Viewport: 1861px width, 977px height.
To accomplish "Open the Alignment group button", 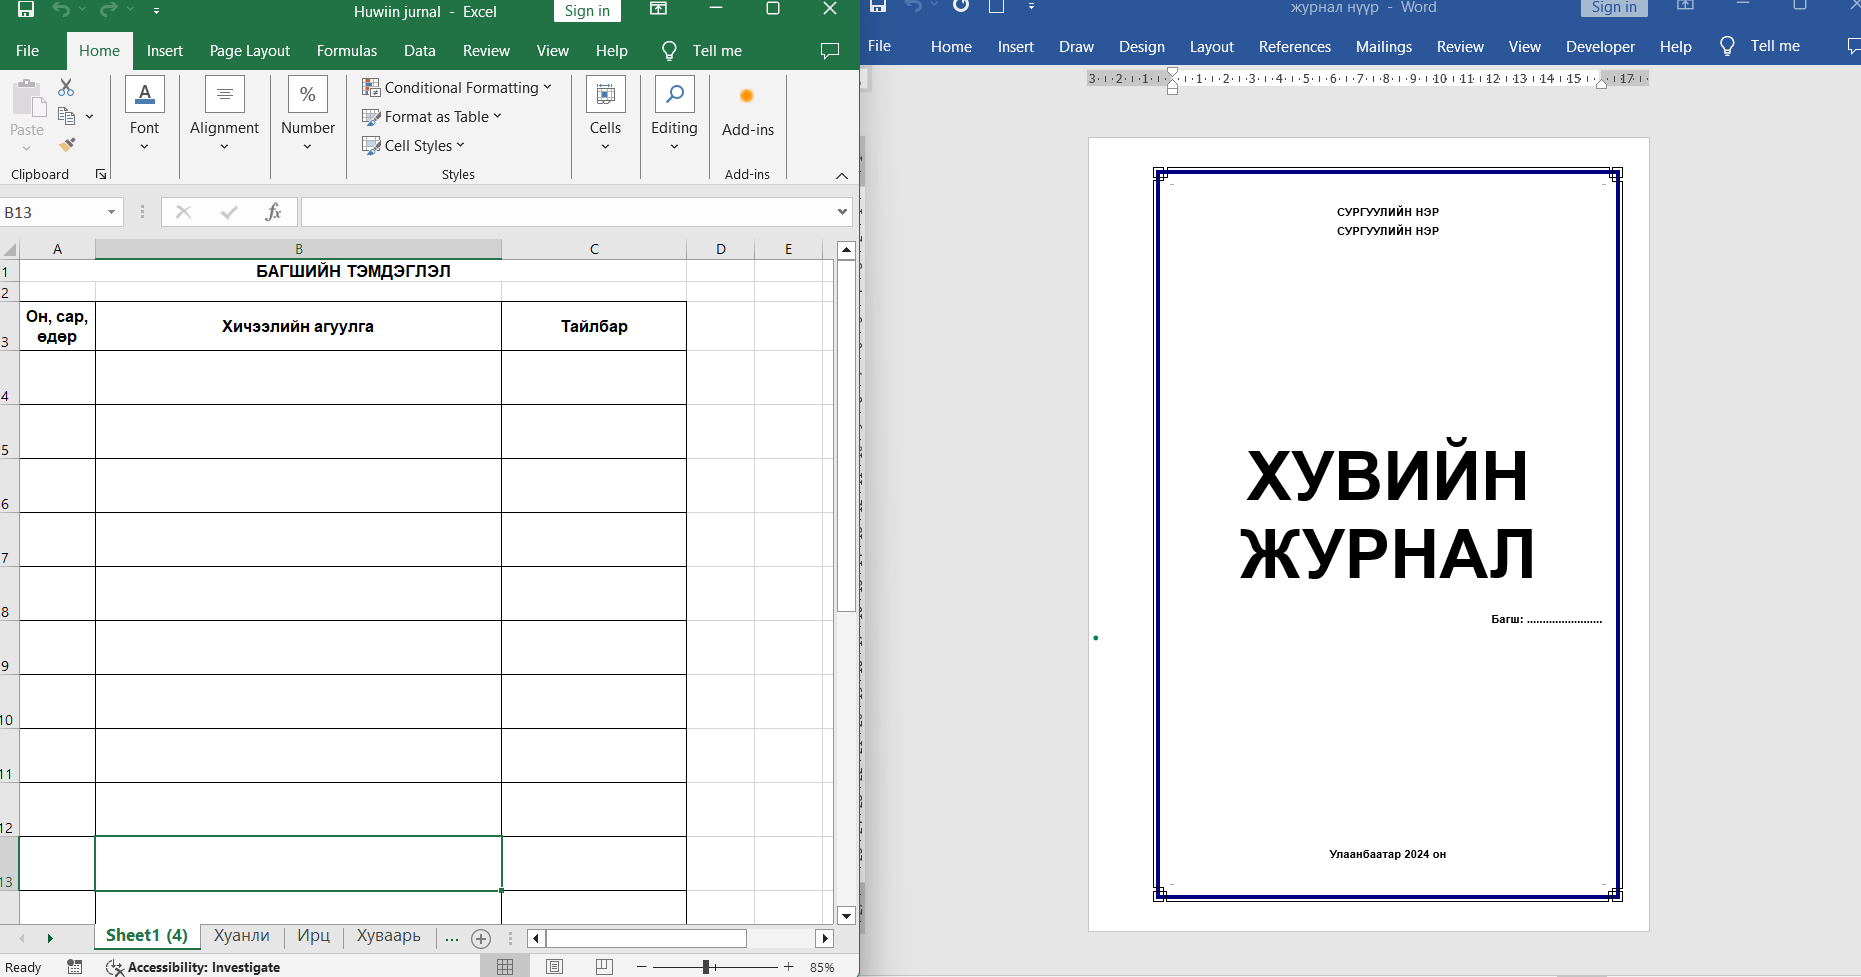I will pyautogui.click(x=224, y=113).
